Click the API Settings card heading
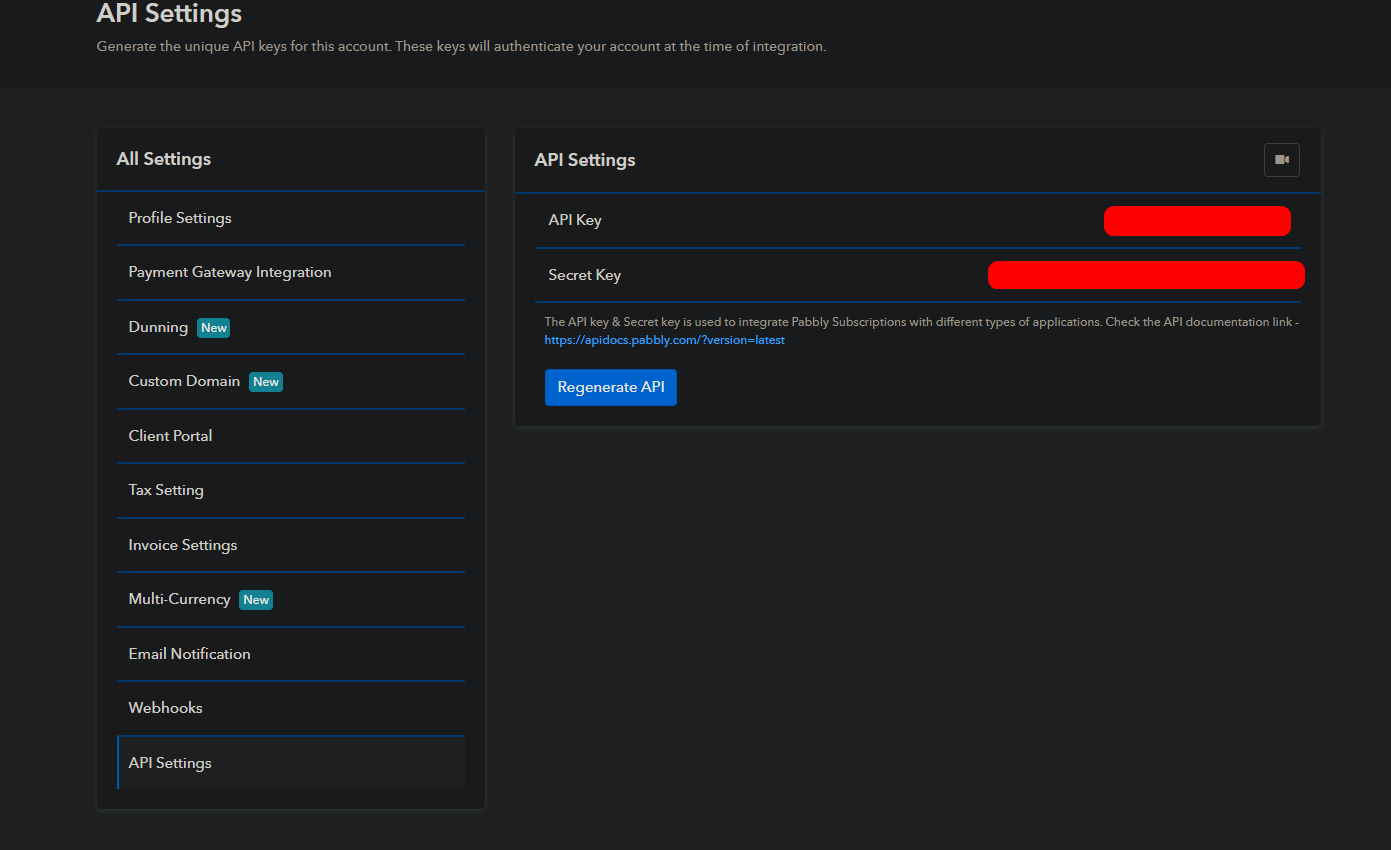This screenshot has width=1391, height=850. click(585, 160)
